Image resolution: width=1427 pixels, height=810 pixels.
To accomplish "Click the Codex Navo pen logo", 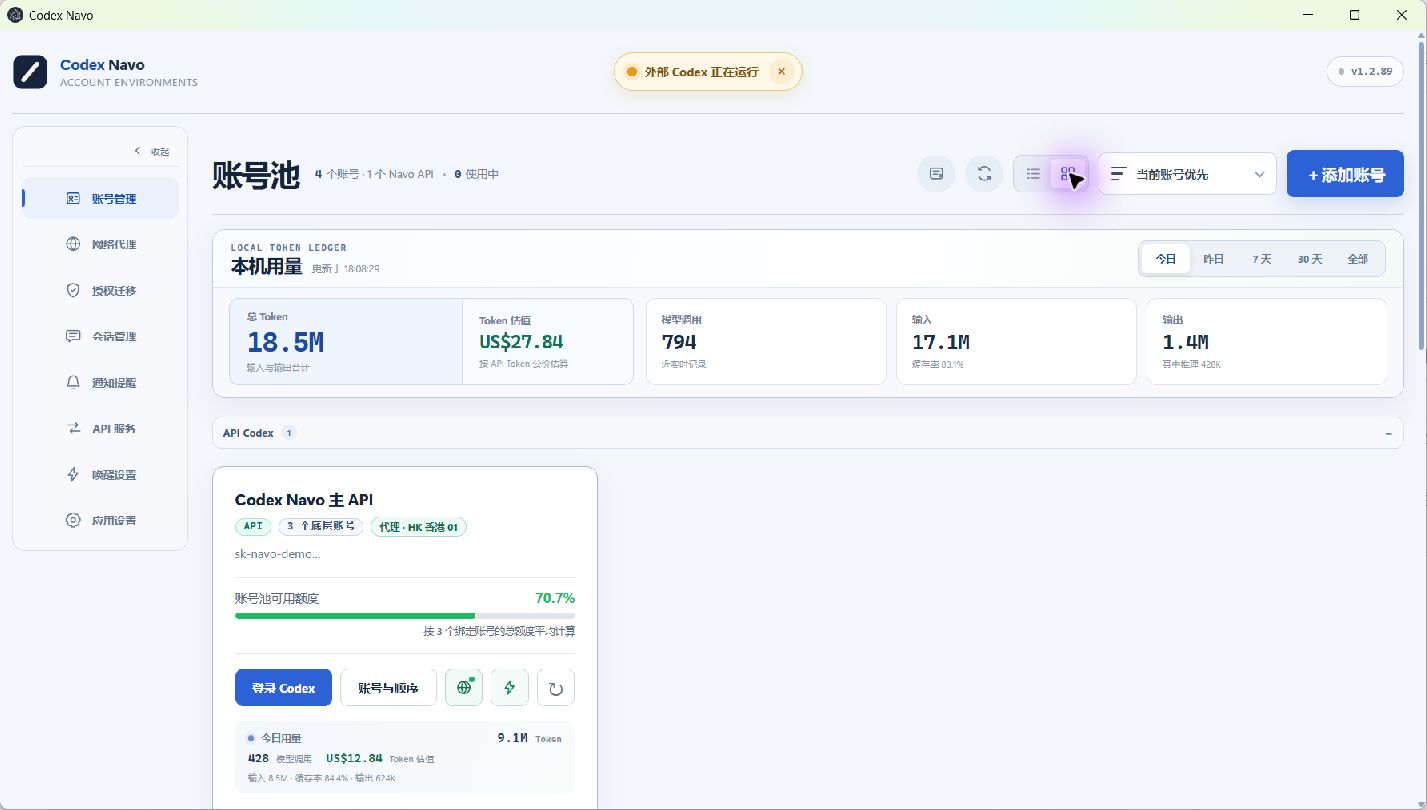I will (x=30, y=72).
